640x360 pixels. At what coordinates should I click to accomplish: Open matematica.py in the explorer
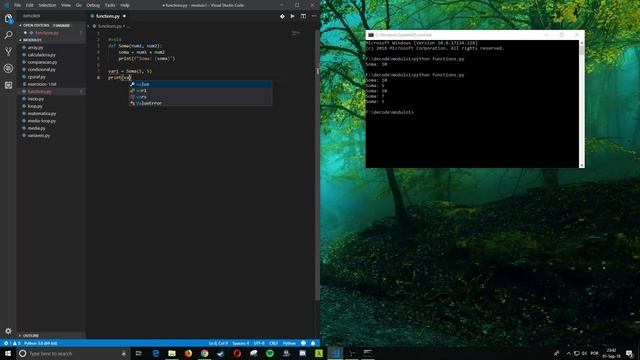(x=42, y=113)
